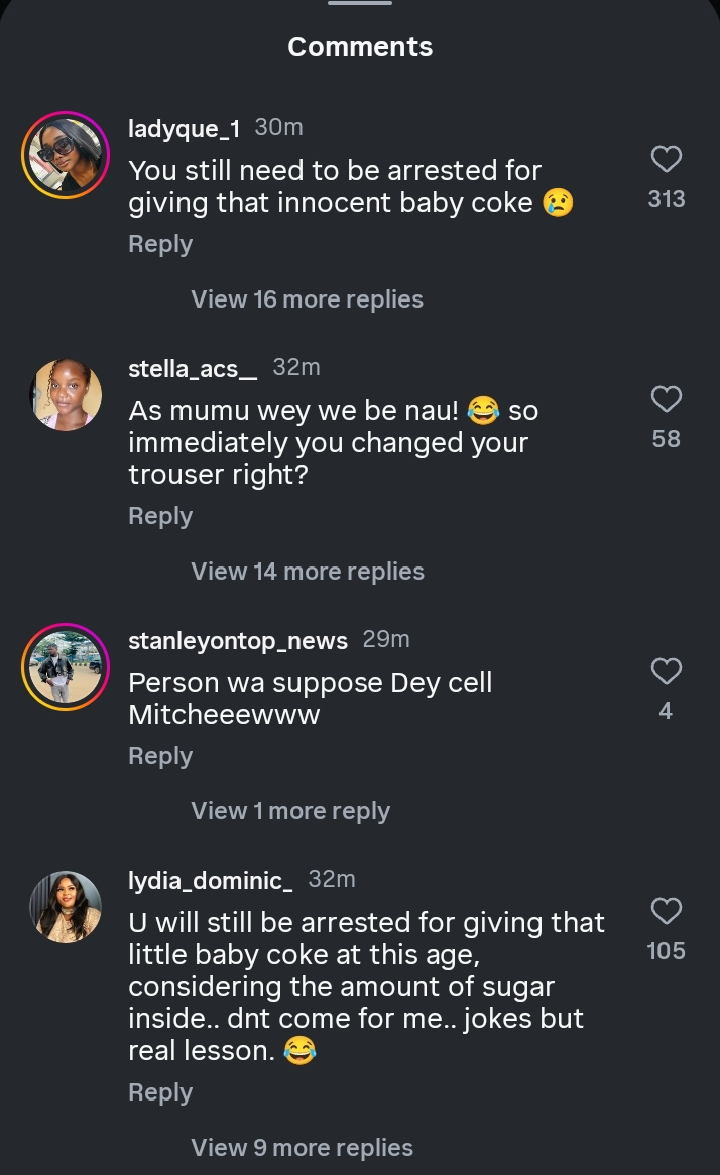The height and width of the screenshot is (1175, 720).
Task: Tap the drag handle above Comments
Action: pyautogui.click(x=360, y=4)
